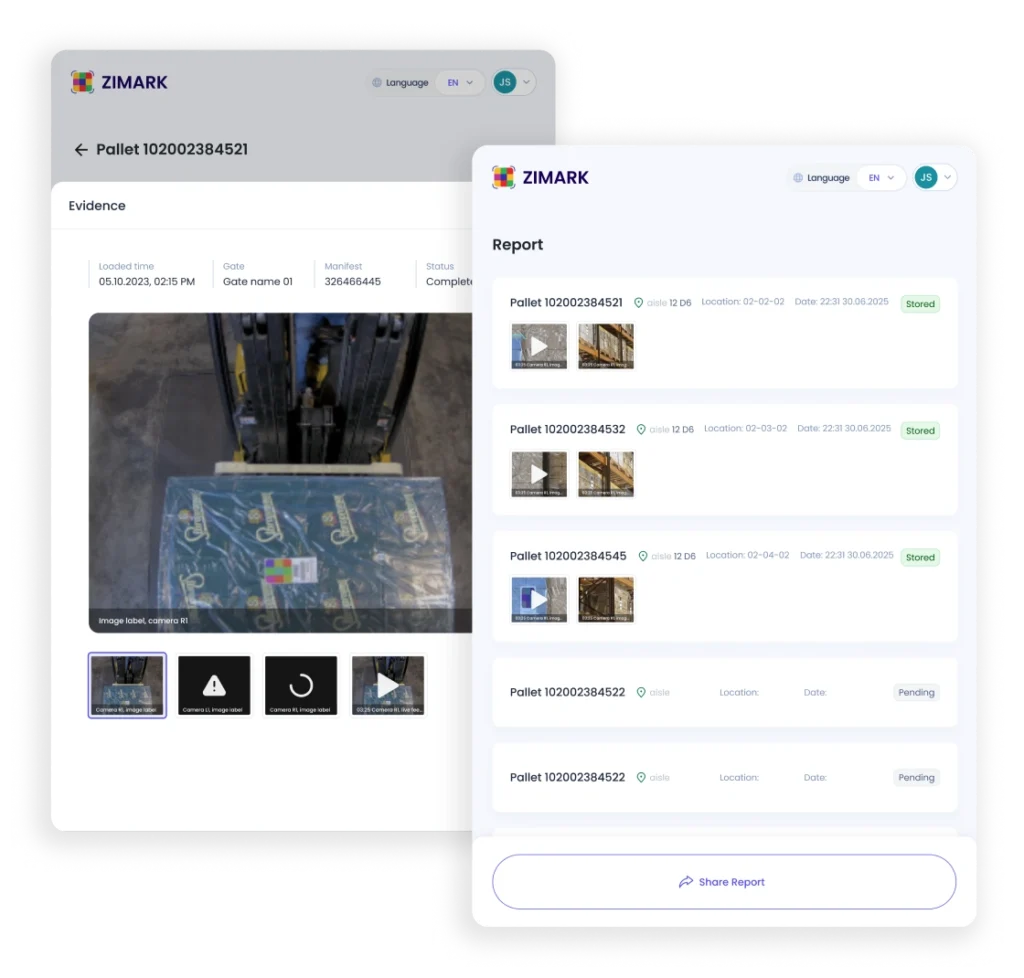Play the video for Pallet 102002384521 in the report
Screen dimensions: 1024x978
[539, 346]
